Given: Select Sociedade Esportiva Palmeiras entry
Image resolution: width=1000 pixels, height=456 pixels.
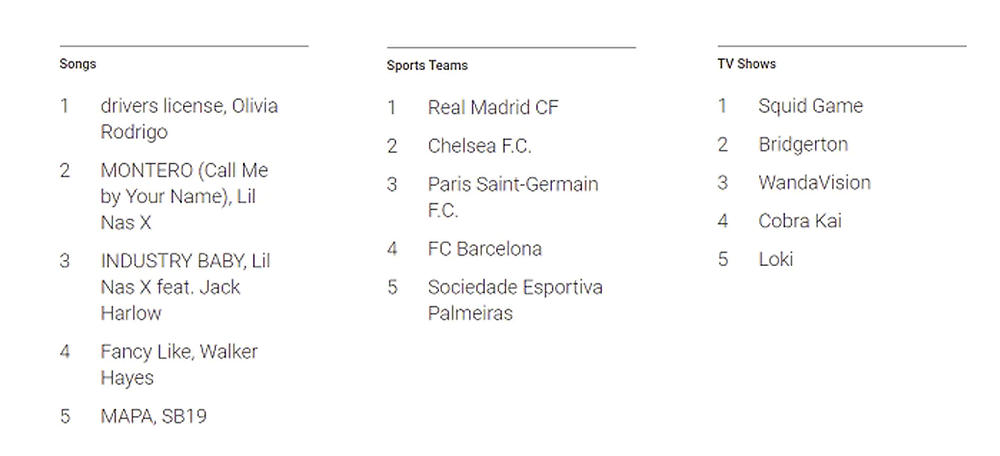Looking at the screenshot, I should 515,300.
